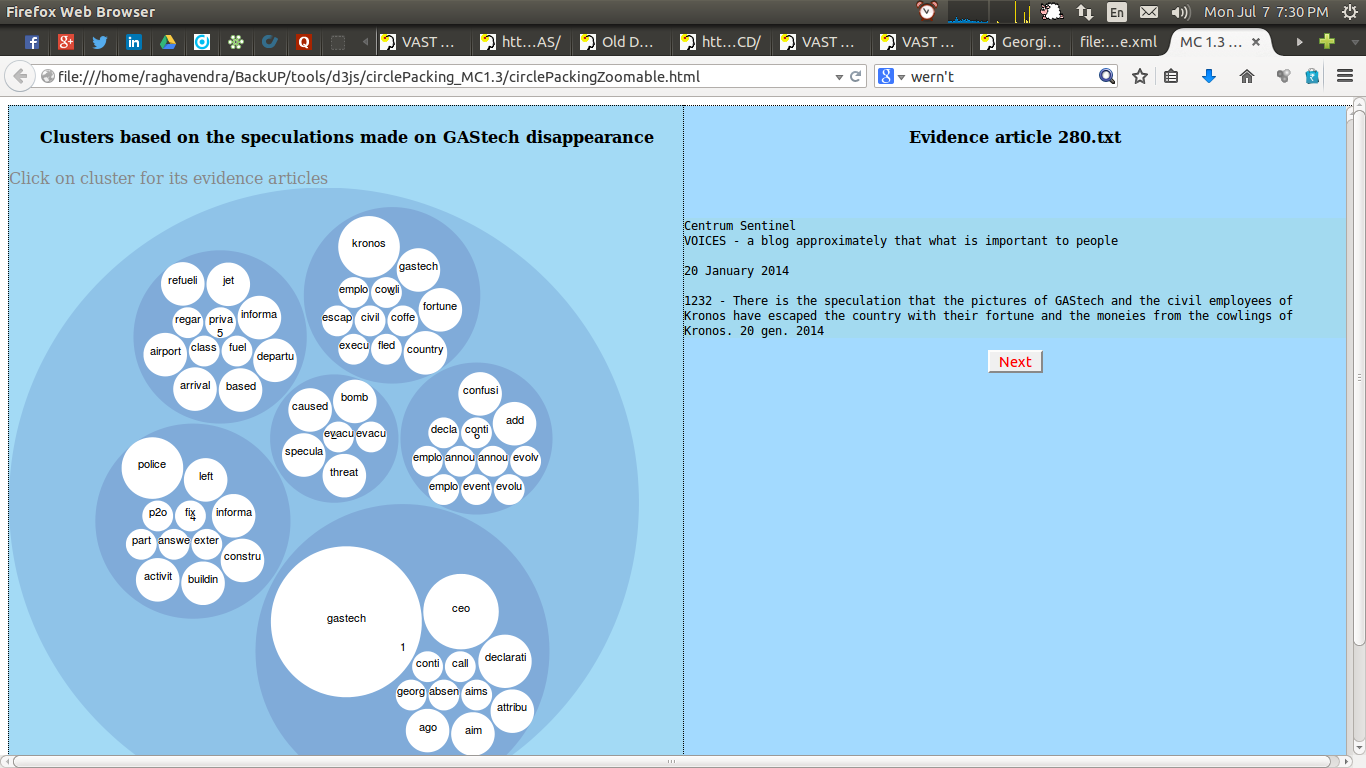Select the 'constru' word circle
This screenshot has height=768, width=1366.
coord(242,559)
